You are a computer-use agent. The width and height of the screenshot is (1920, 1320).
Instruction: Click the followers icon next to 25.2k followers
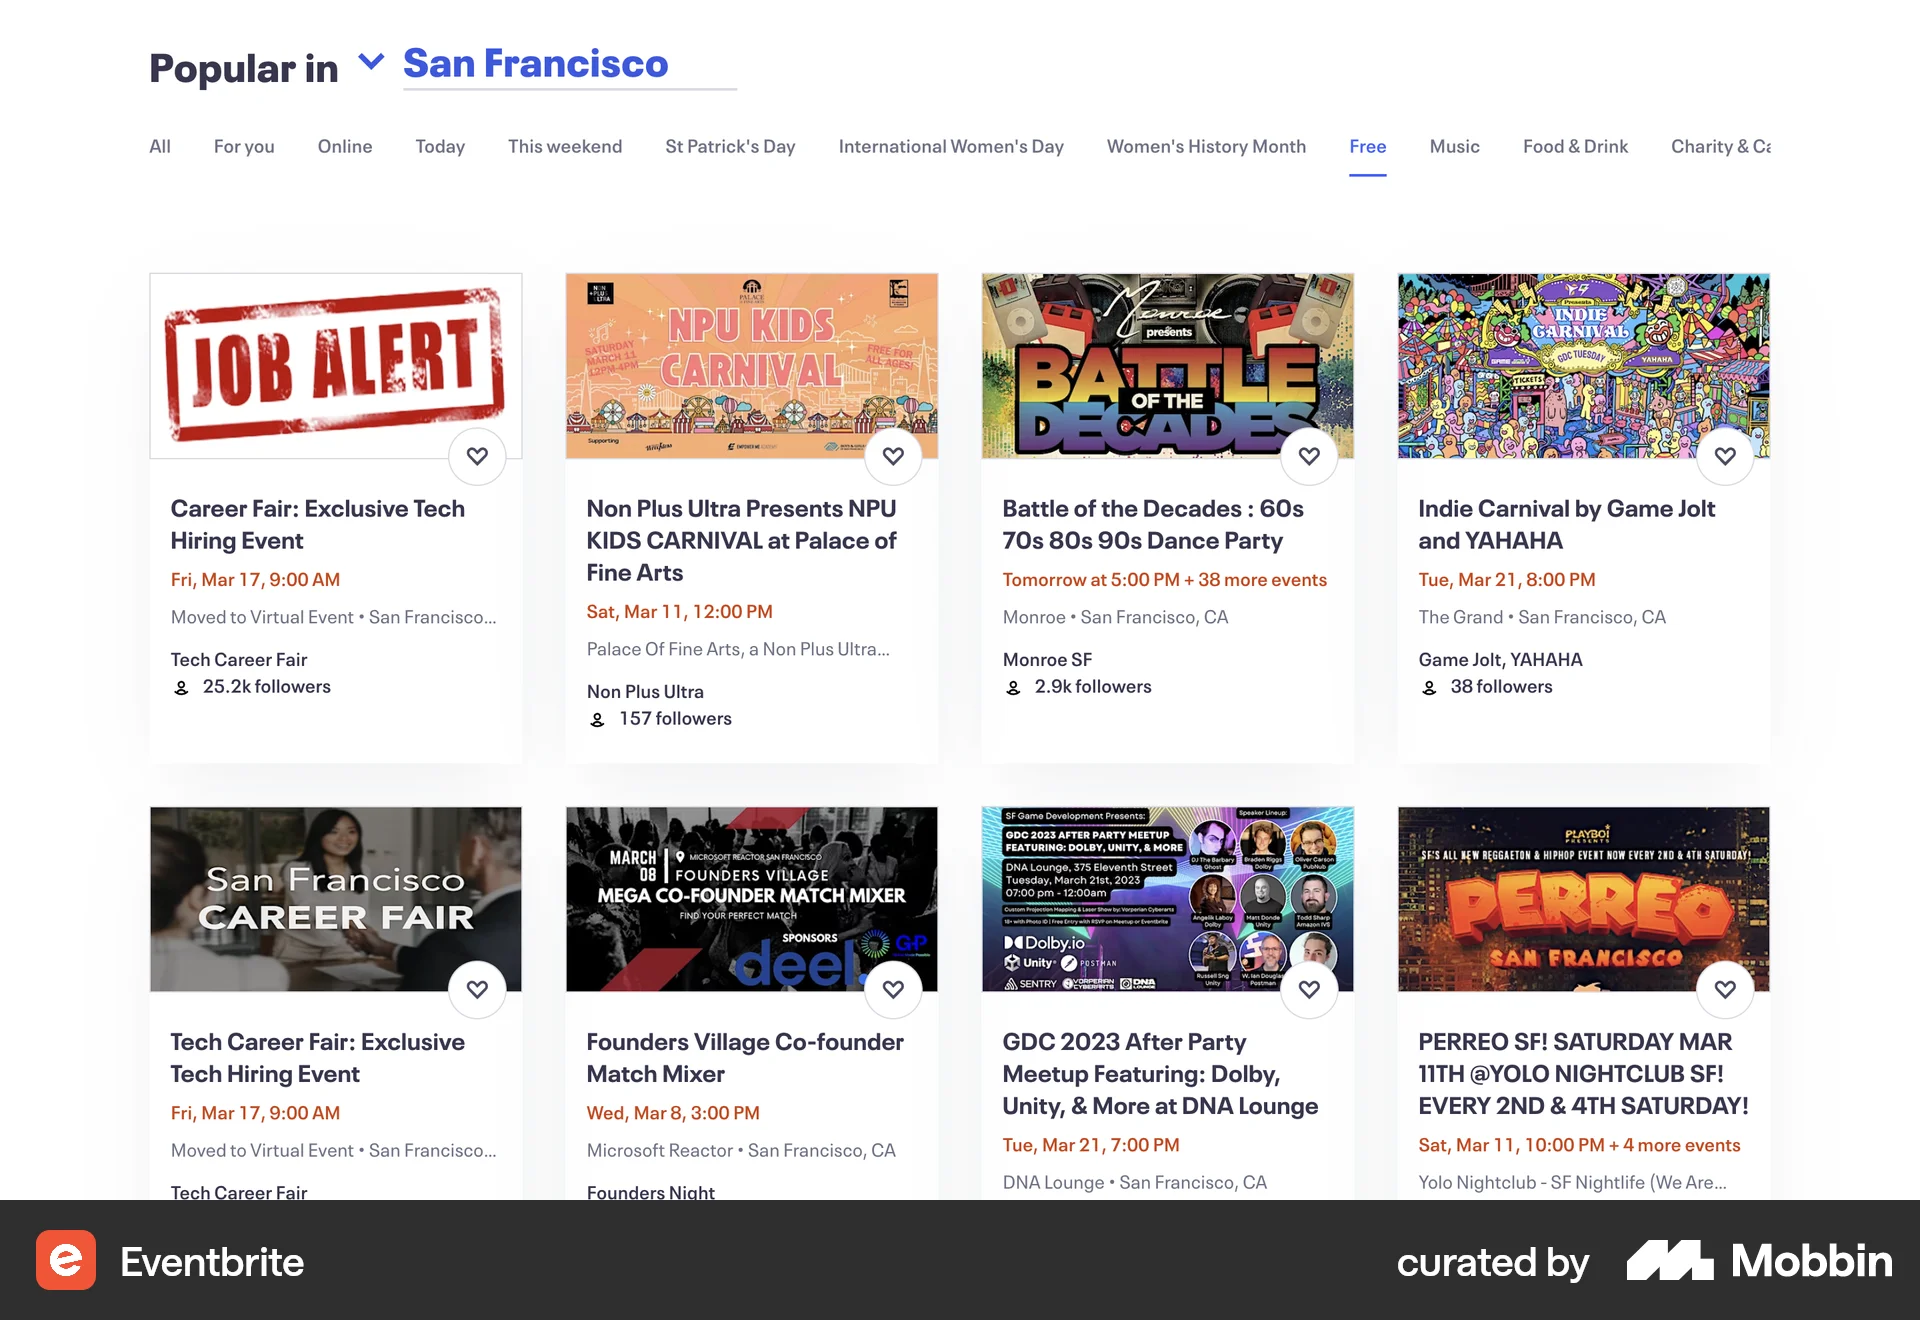pos(182,687)
